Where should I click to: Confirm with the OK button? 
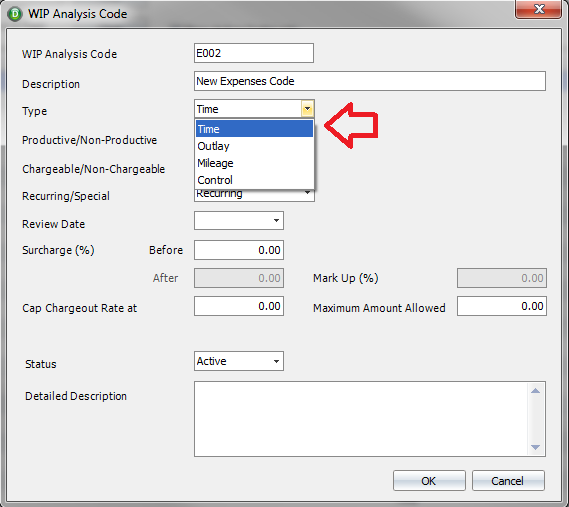[x=429, y=481]
